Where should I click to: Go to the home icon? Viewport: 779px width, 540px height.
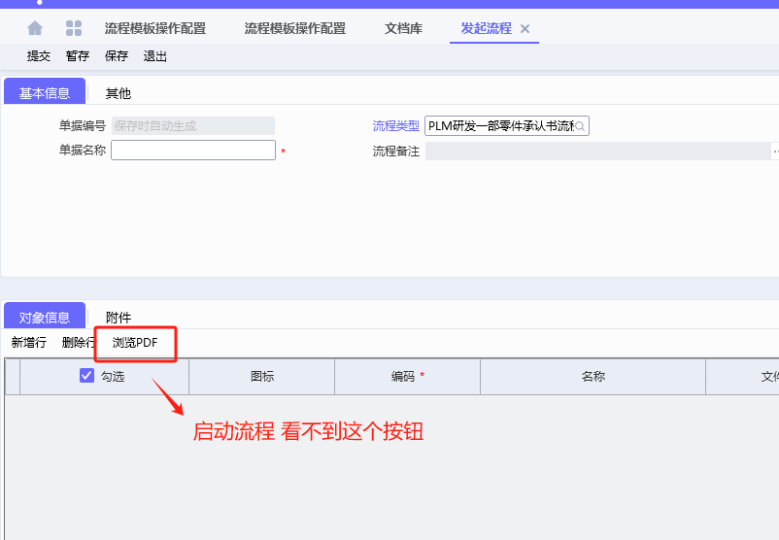[x=35, y=28]
